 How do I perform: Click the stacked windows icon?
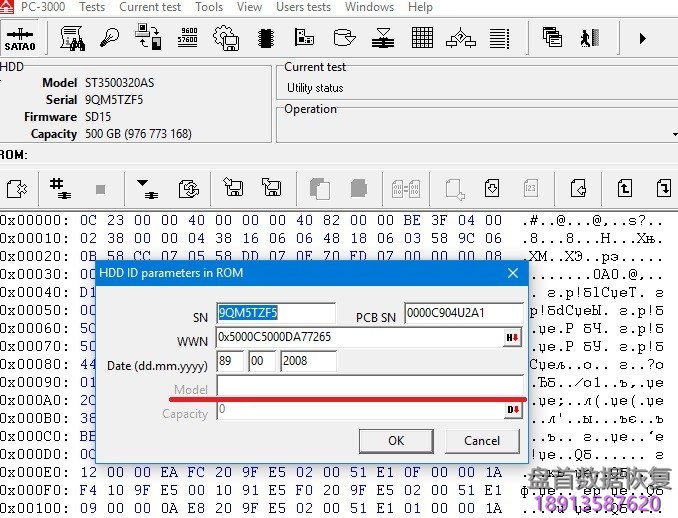552,37
